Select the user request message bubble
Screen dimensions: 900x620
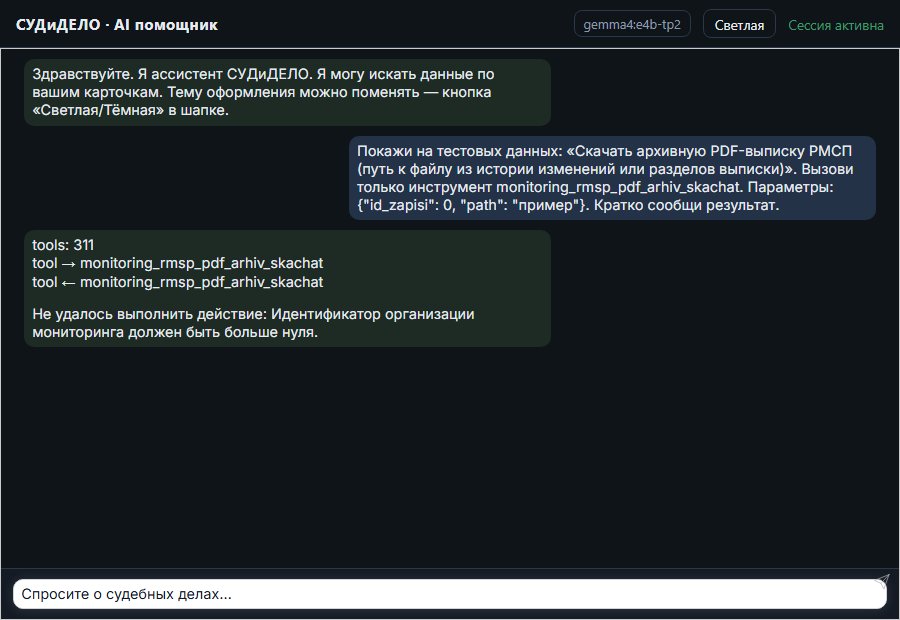612,178
